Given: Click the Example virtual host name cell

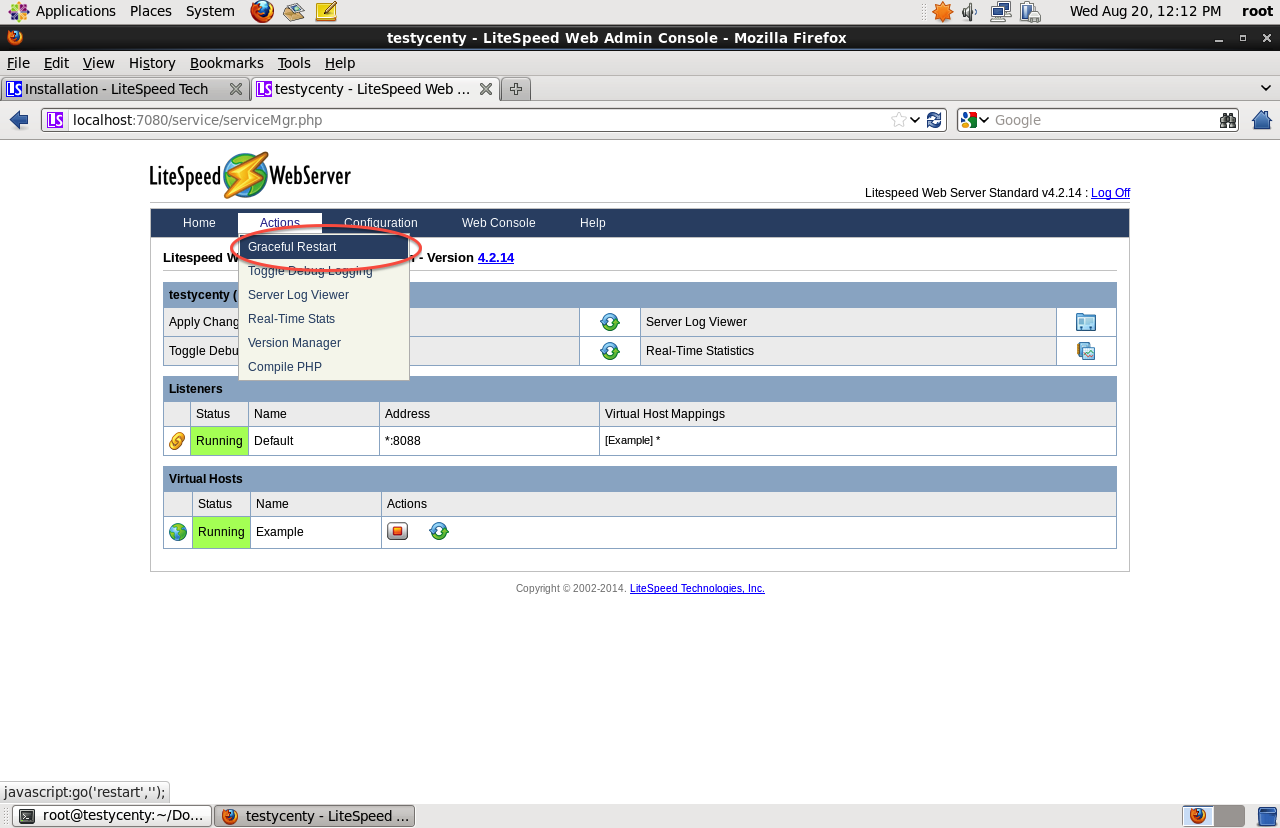Looking at the screenshot, I should point(316,532).
